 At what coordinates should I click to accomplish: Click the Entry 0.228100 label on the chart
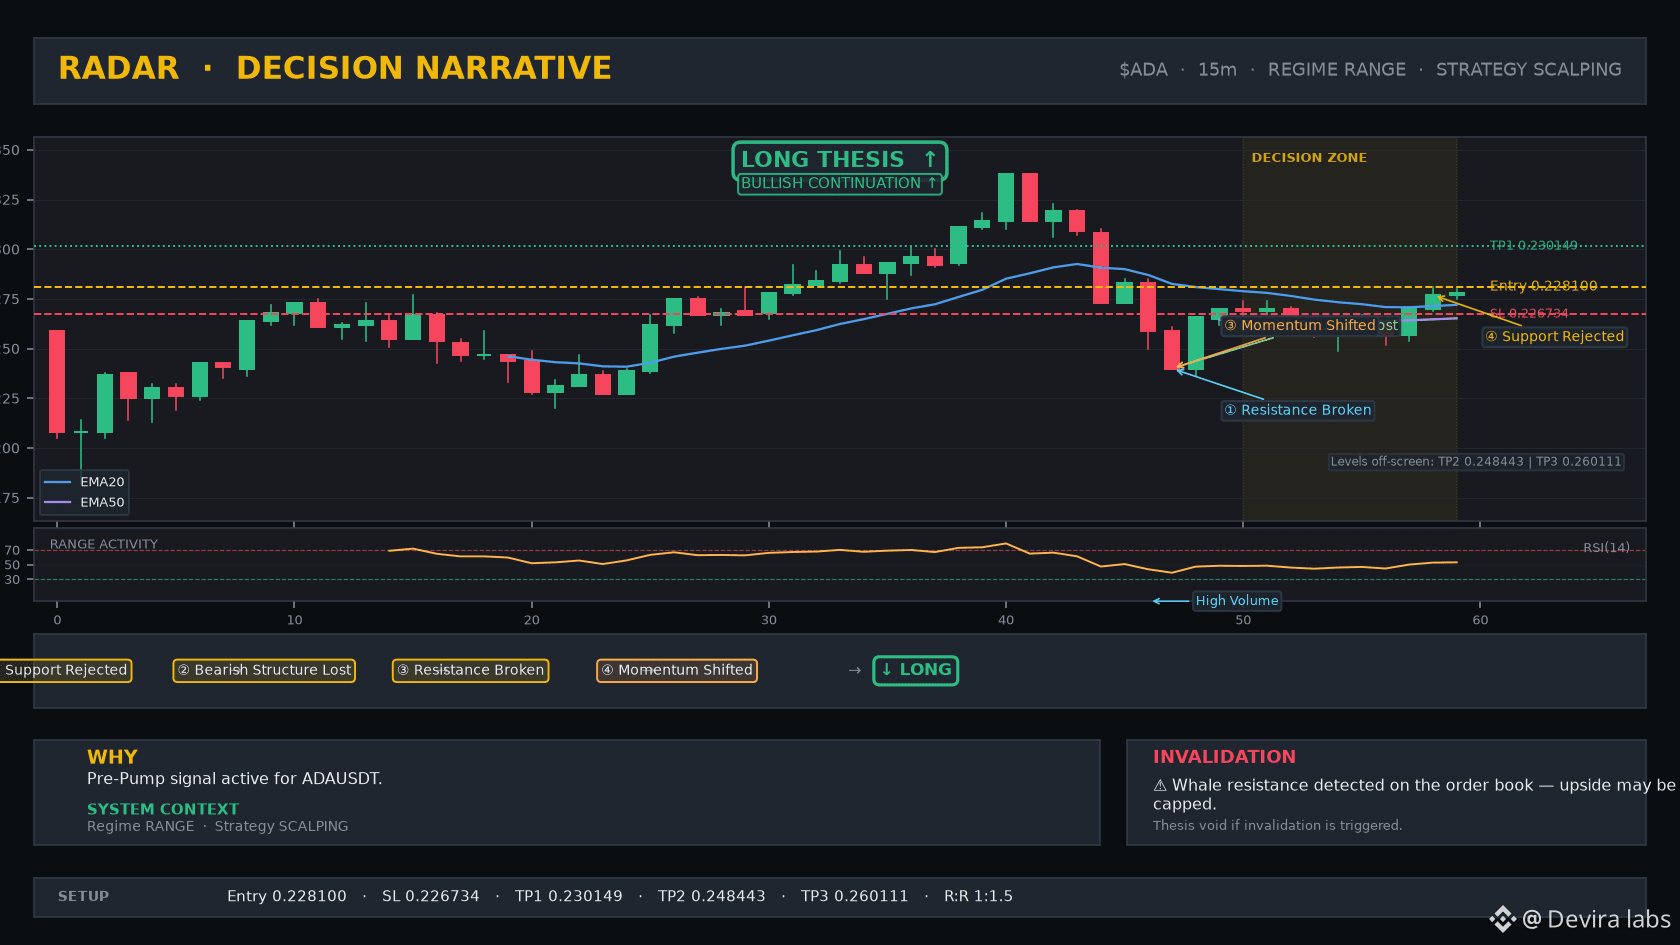[1543, 286]
